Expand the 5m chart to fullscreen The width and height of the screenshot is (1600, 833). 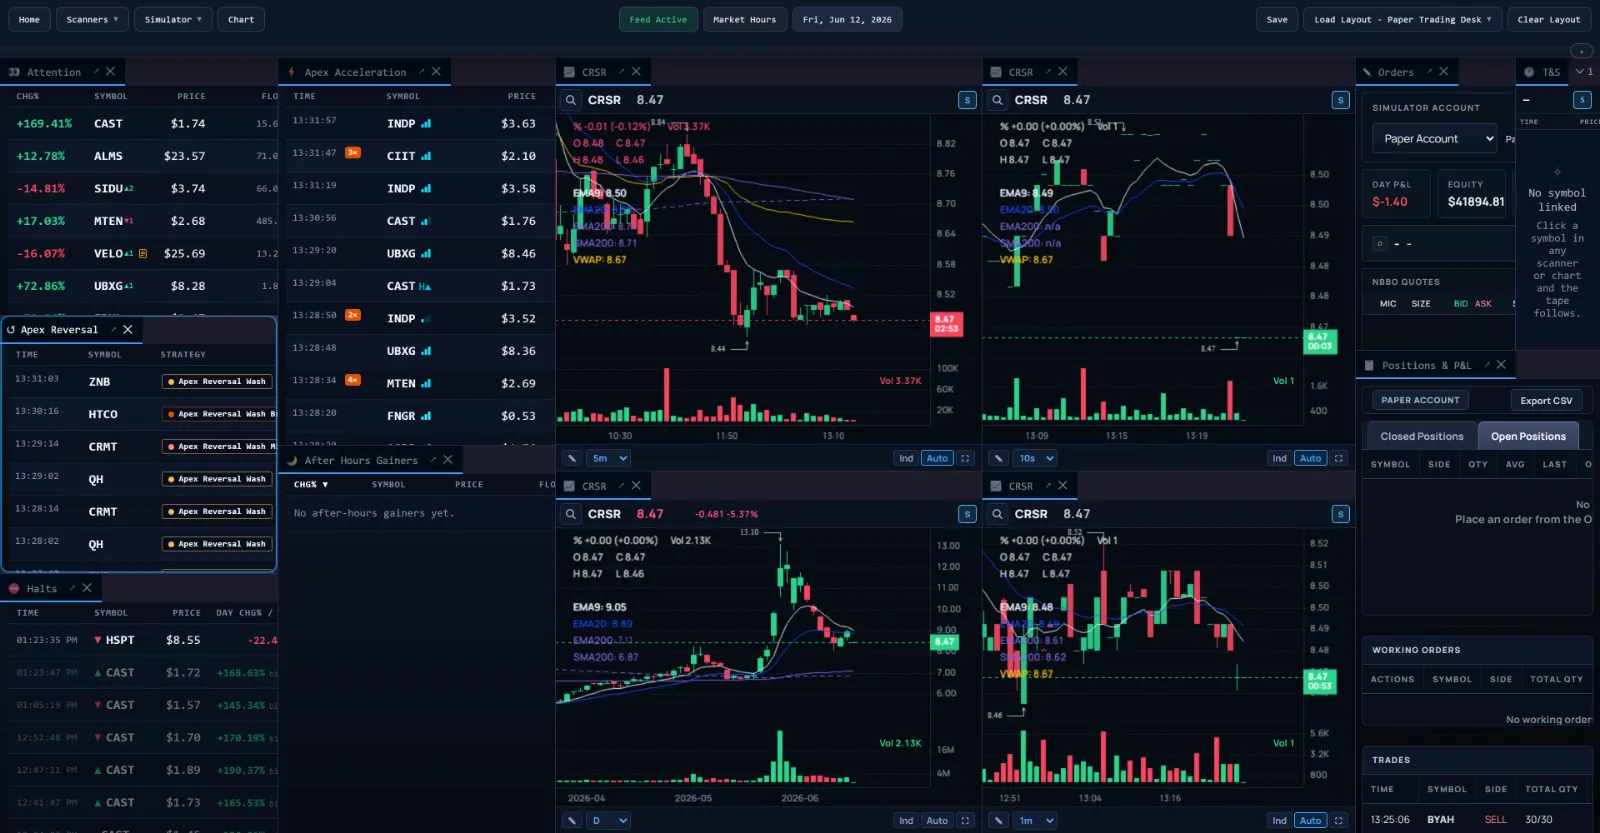[965, 458]
